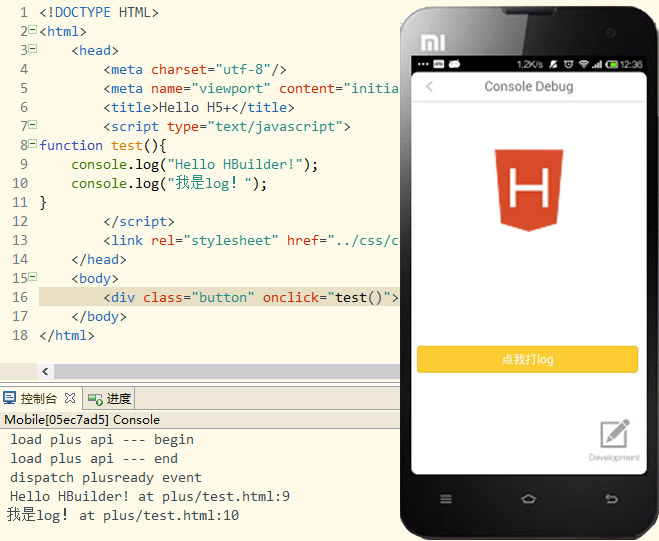
Task: Click the meta charset utf-8 line
Action: [x=195, y=70]
